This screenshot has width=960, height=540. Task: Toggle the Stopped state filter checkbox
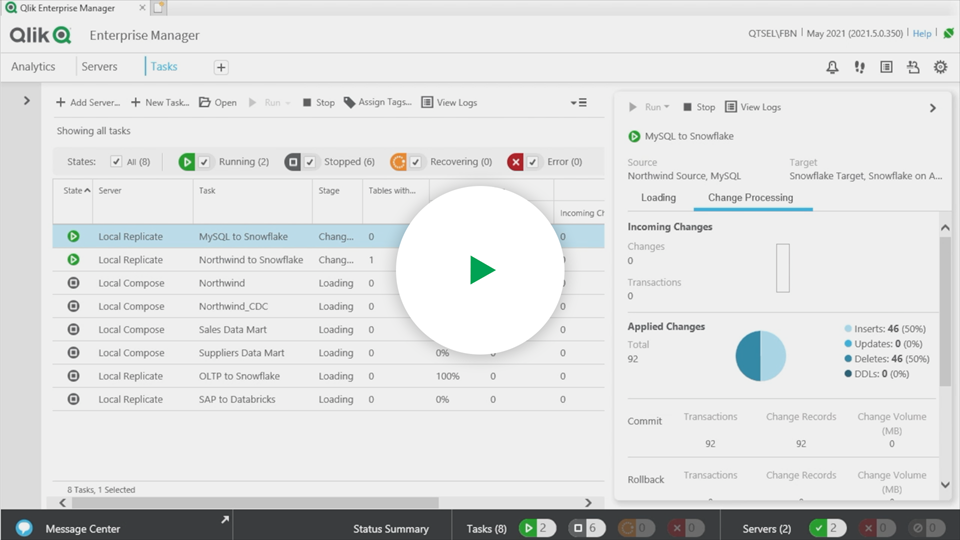click(x=310, y=161)
